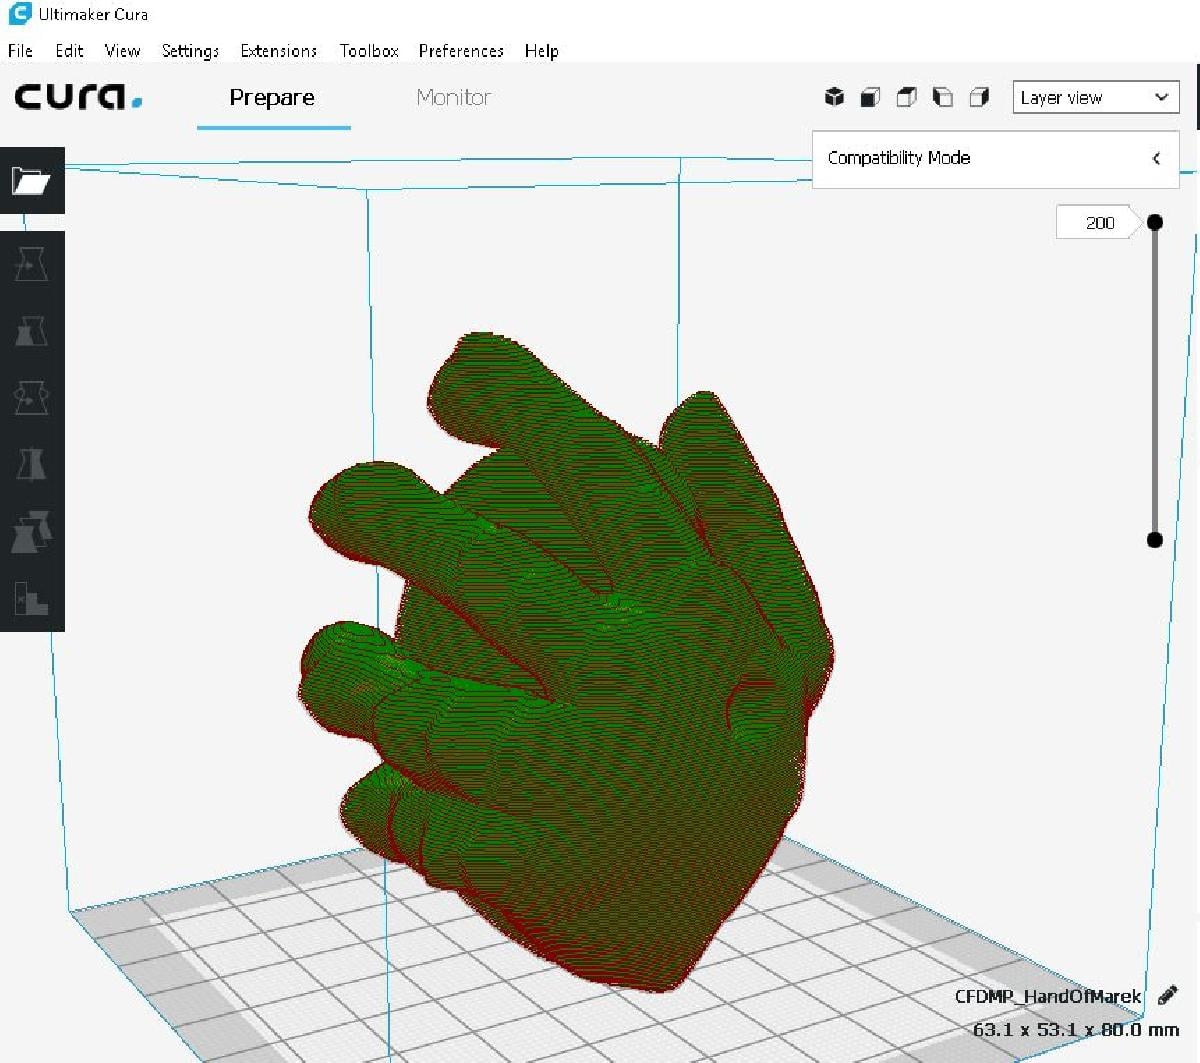The image size is (1200, 1063).
Task: Edit the CFDMP_HandOfMarek name with pencil icon
Action: coord(1167,996)
